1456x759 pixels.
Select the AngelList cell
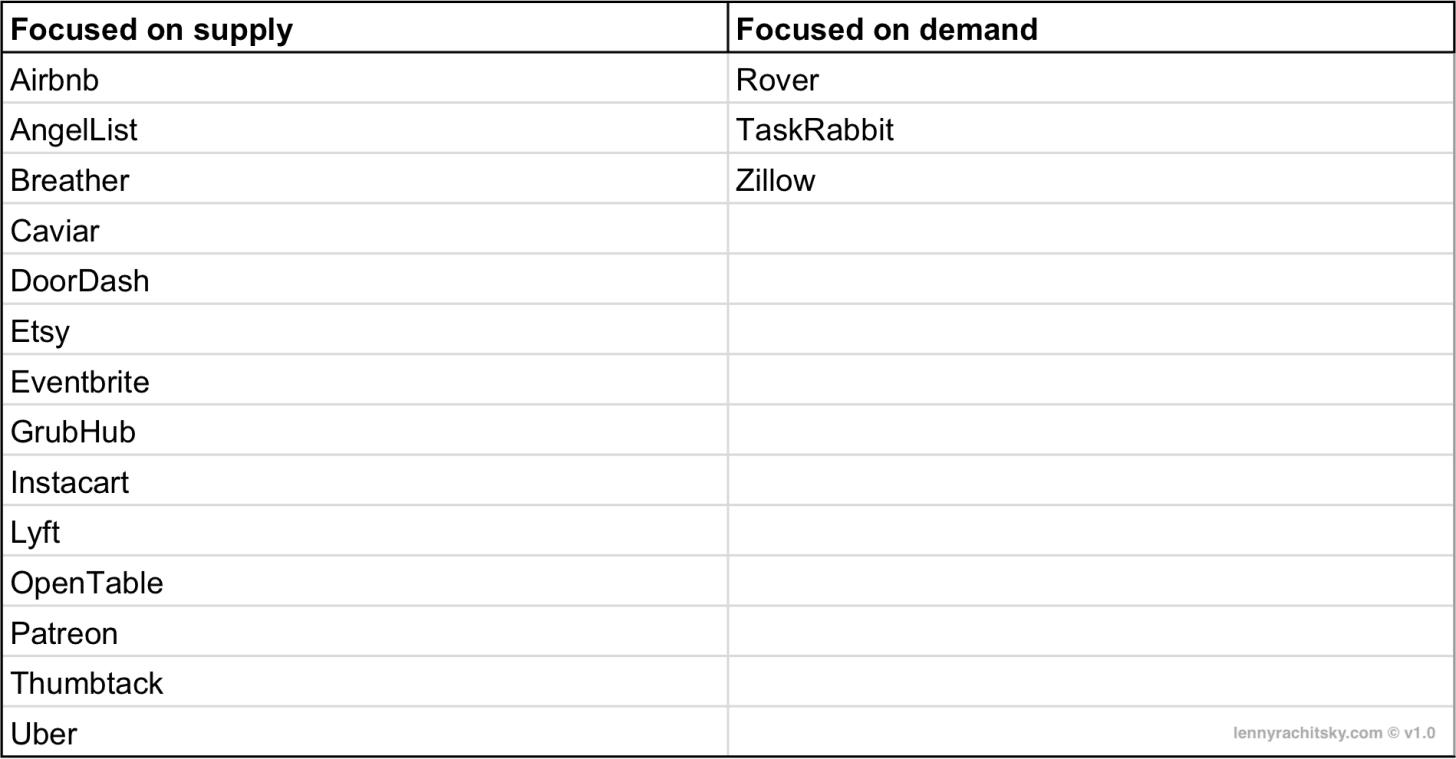[364, 128]
